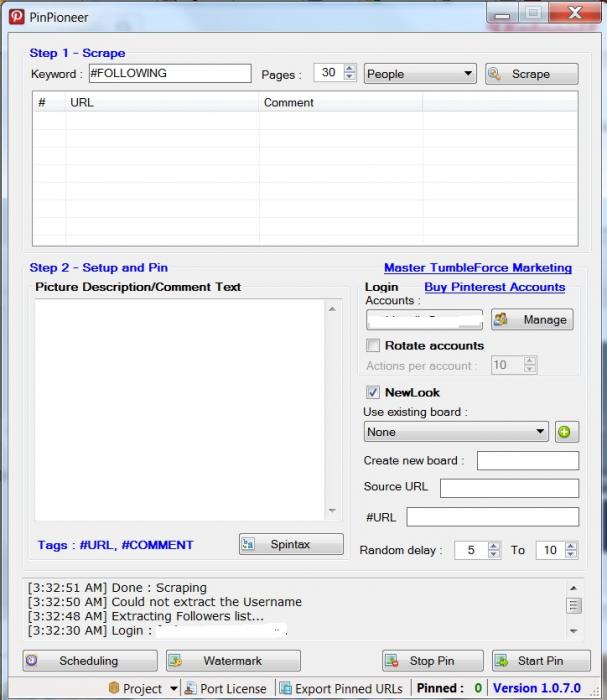This screenshot has width=607, height=700.
Task: Click the Step 1 - Scrape heading
Action: [77, 53]
